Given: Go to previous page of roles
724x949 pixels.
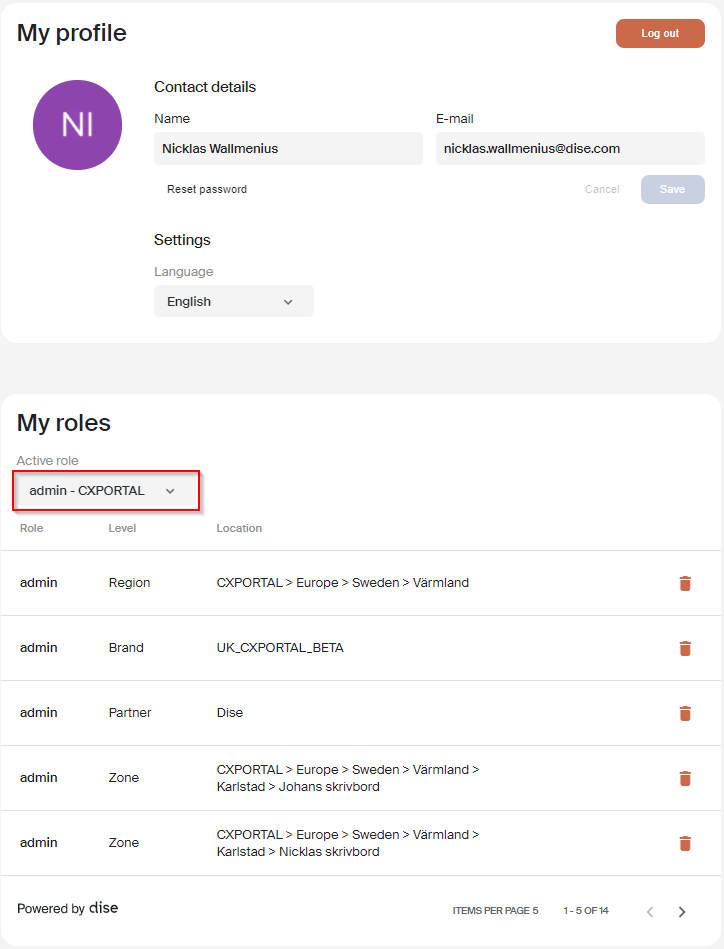Looking at the screenshot, I should coord(650,911).
